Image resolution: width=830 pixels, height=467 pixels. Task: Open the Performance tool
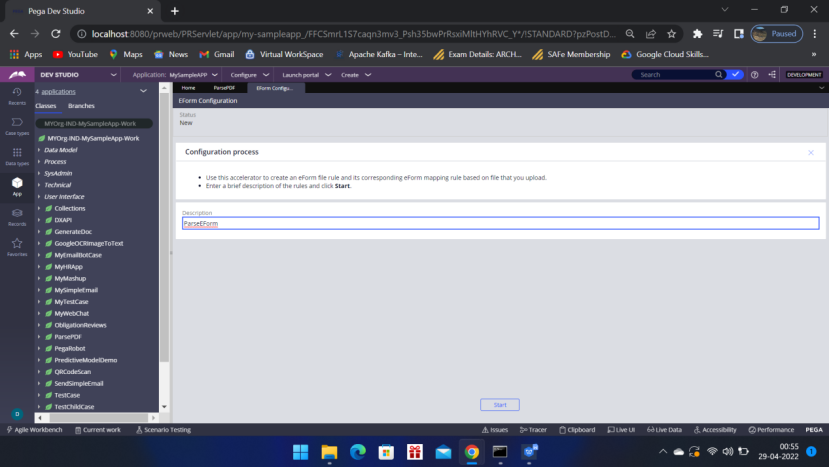(x=771, y=429)
